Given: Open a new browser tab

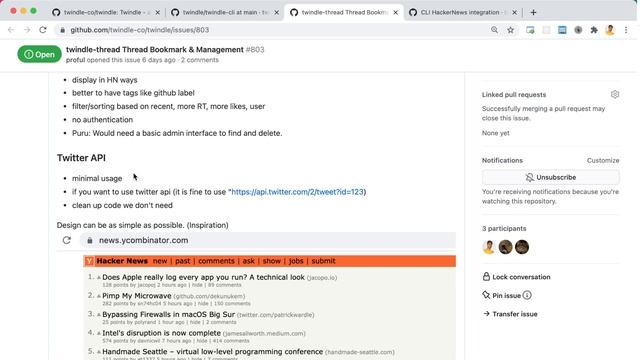Looking at the screenshot, I should (x=533, y=12).
